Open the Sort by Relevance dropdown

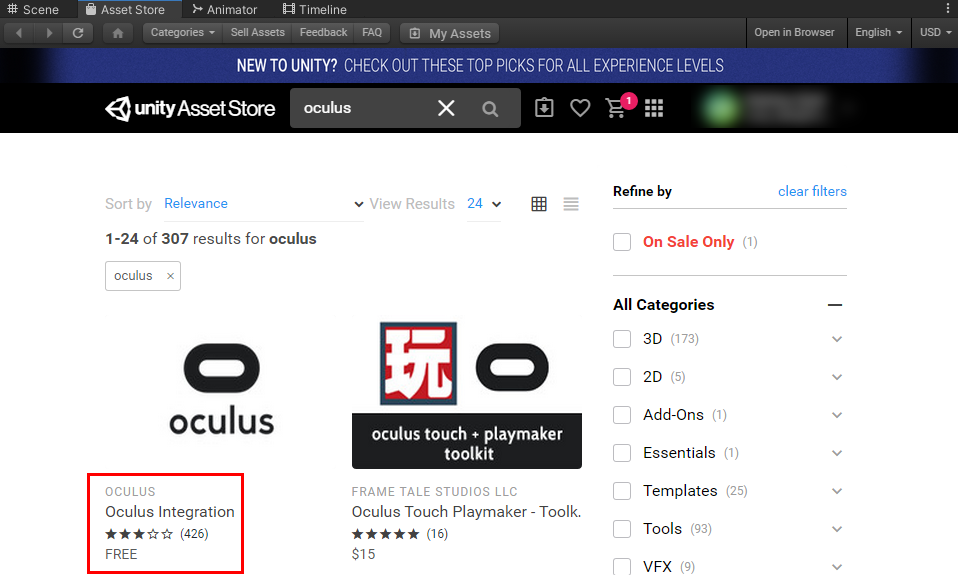click(263, 204)
